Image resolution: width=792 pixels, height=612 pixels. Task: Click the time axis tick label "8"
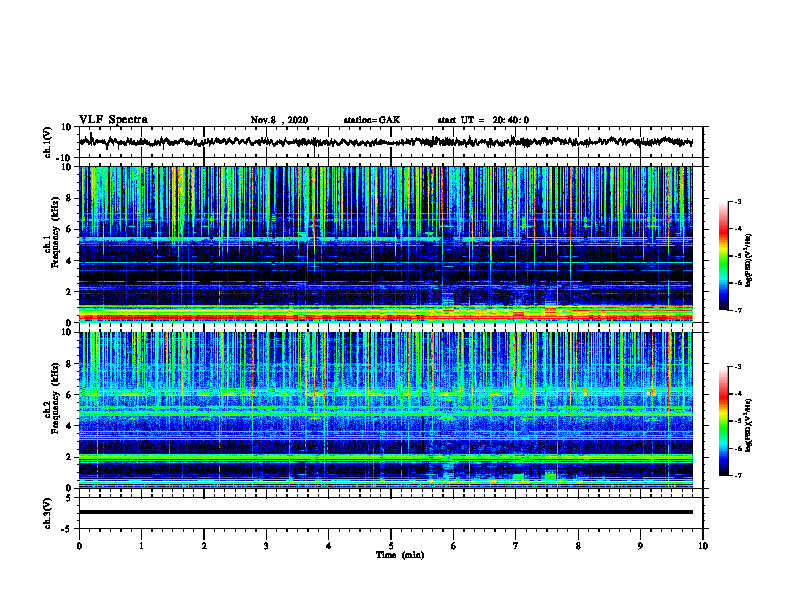[578, 546]
